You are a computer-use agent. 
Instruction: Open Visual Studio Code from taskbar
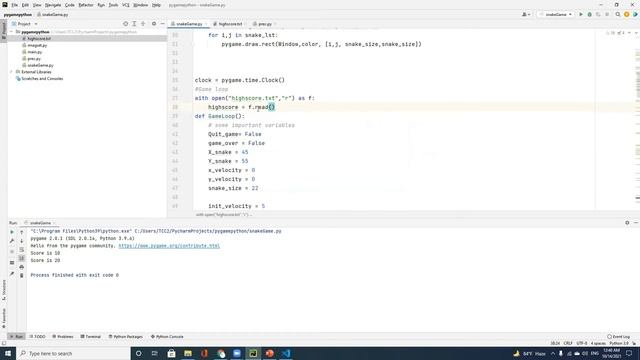286,353
